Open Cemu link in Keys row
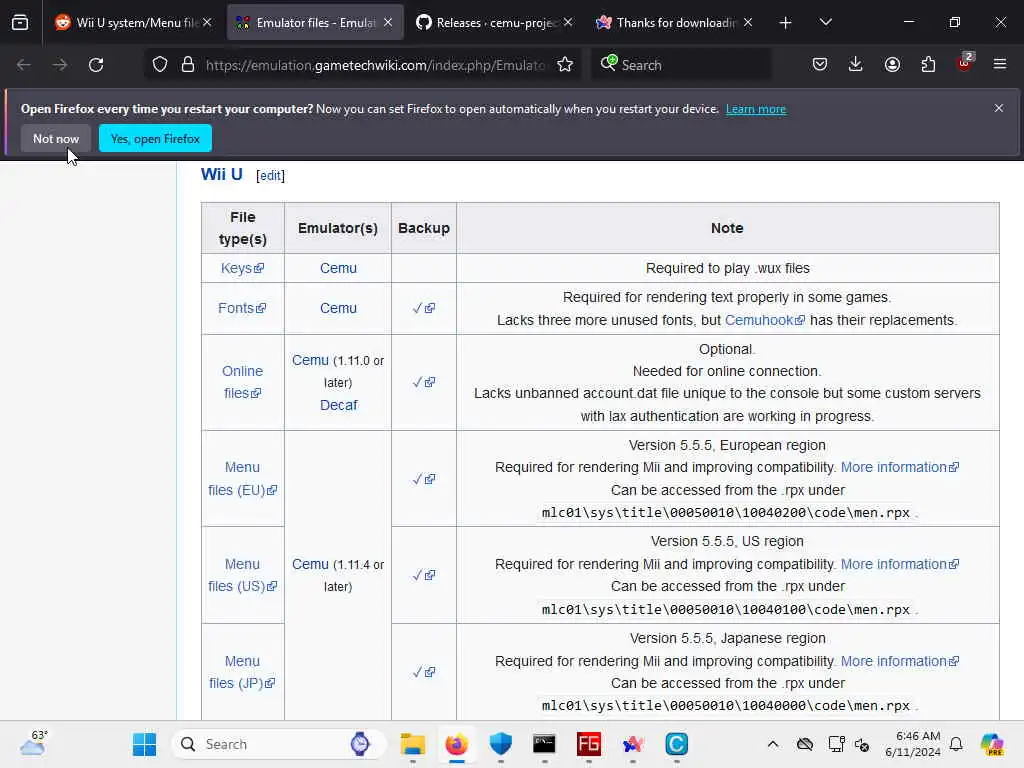1024x768 pixels. 338,268
